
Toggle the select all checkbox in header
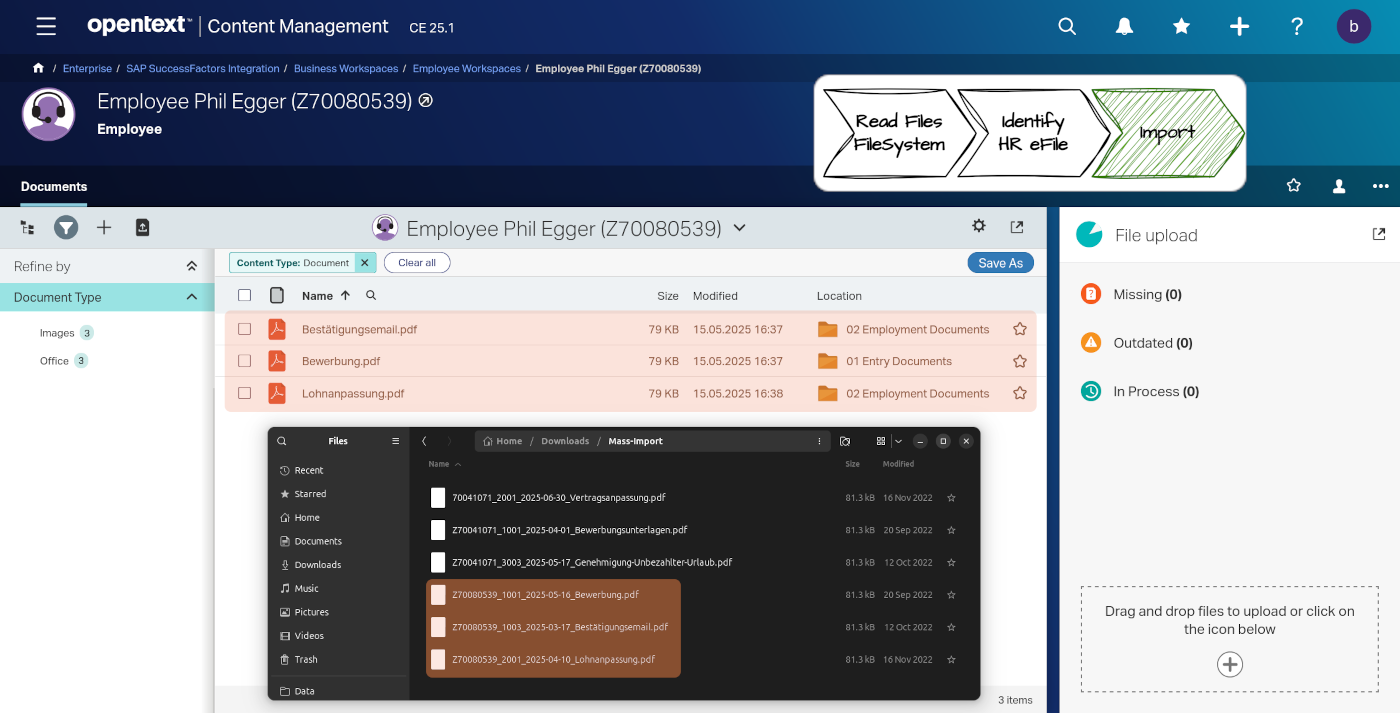(x=245, y=295)
